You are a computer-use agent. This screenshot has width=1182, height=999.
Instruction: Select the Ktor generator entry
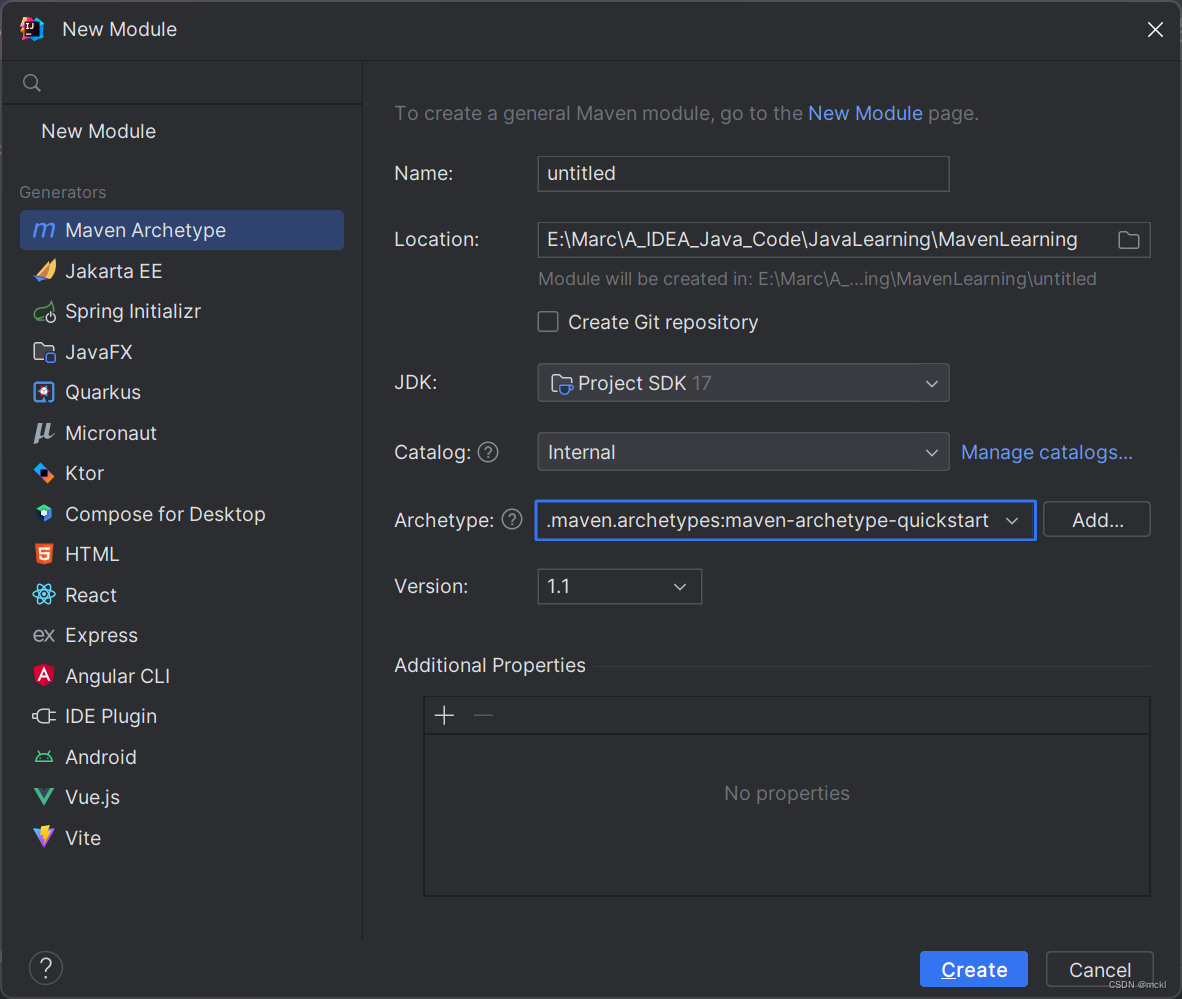click(182, 473)
